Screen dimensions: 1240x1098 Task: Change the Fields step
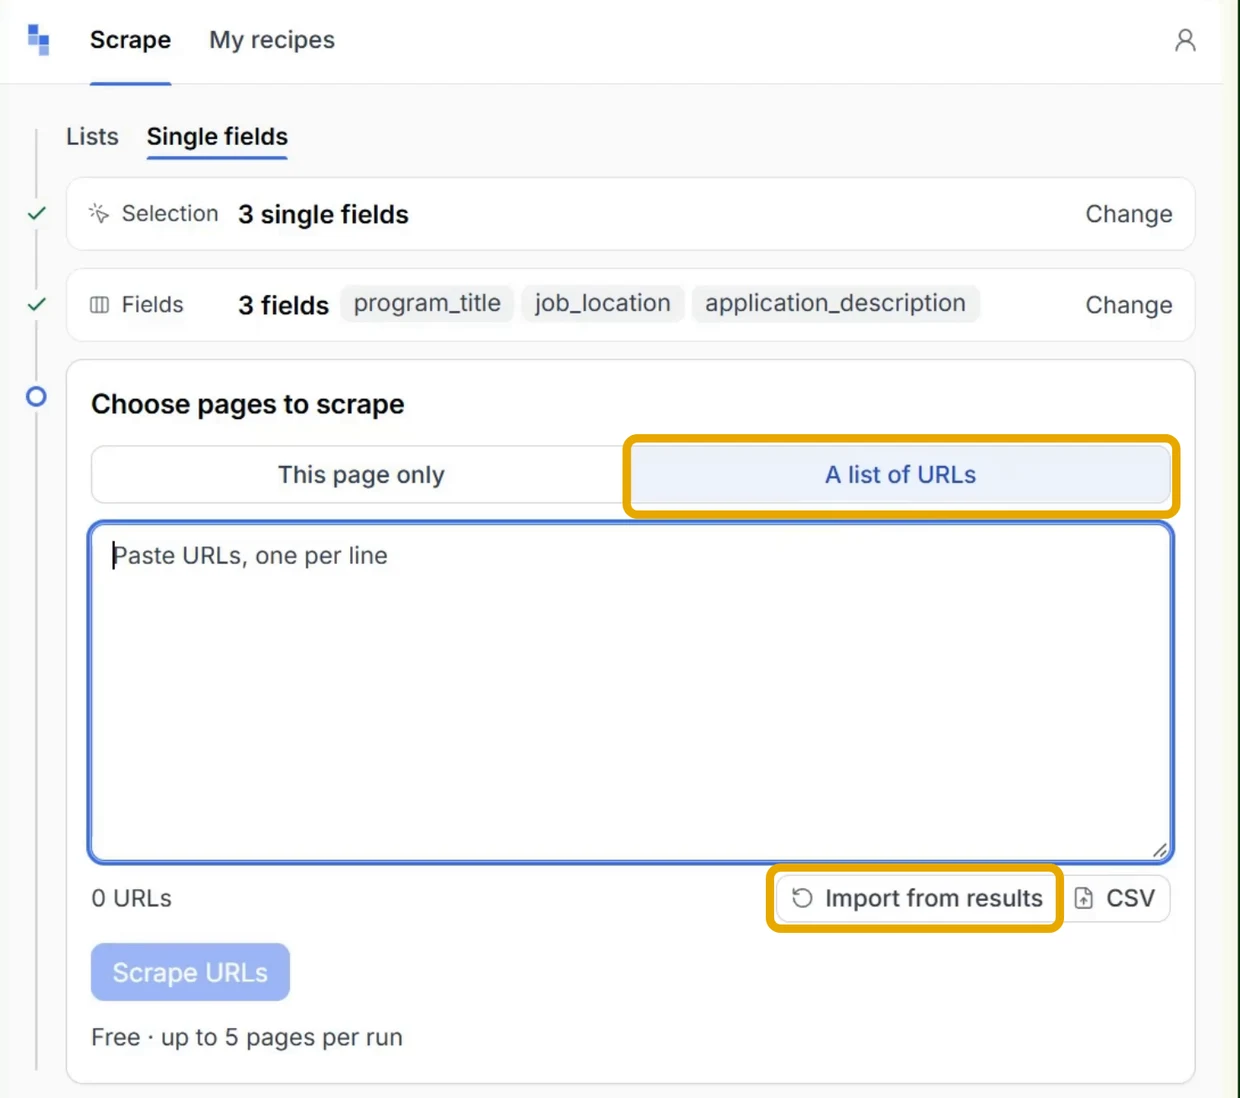[1128, 305]
